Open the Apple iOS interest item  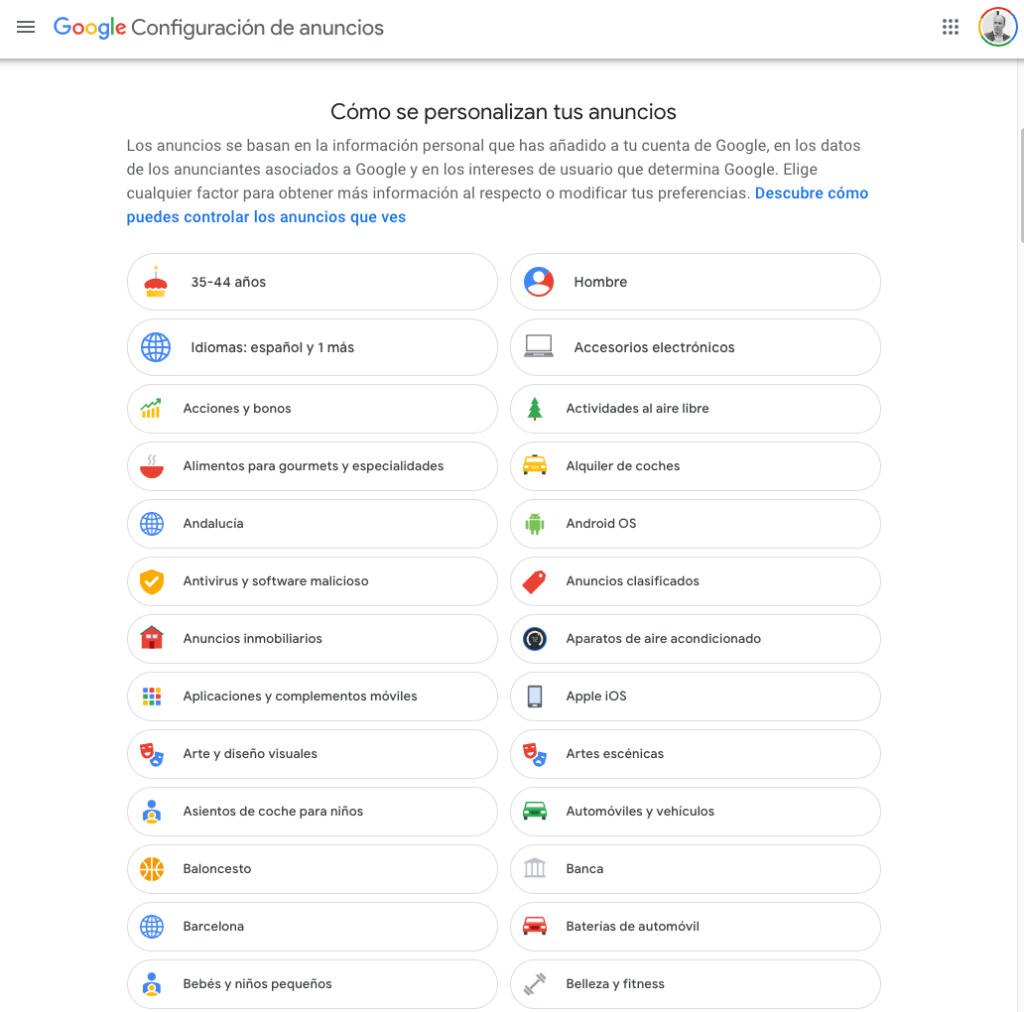click(695, 696)
